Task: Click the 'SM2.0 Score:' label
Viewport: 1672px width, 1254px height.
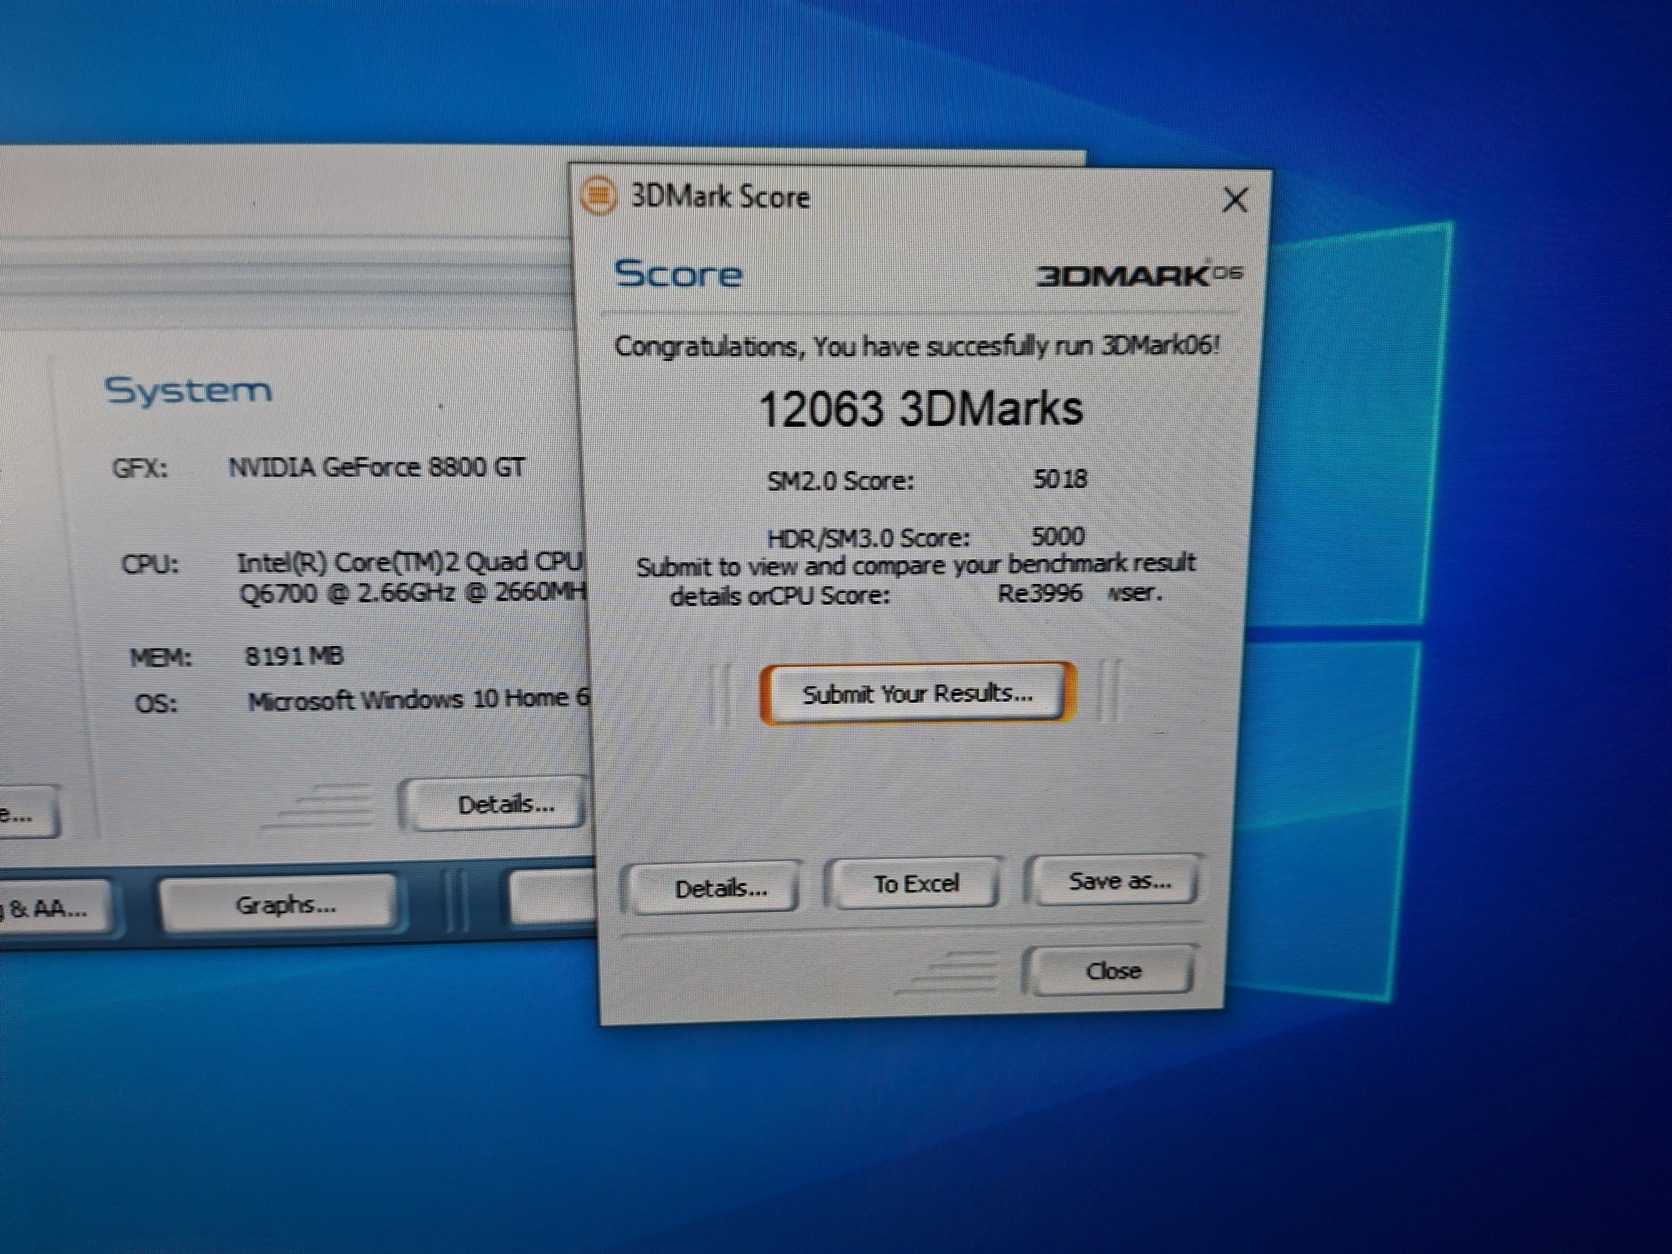Action: [840, 481]
